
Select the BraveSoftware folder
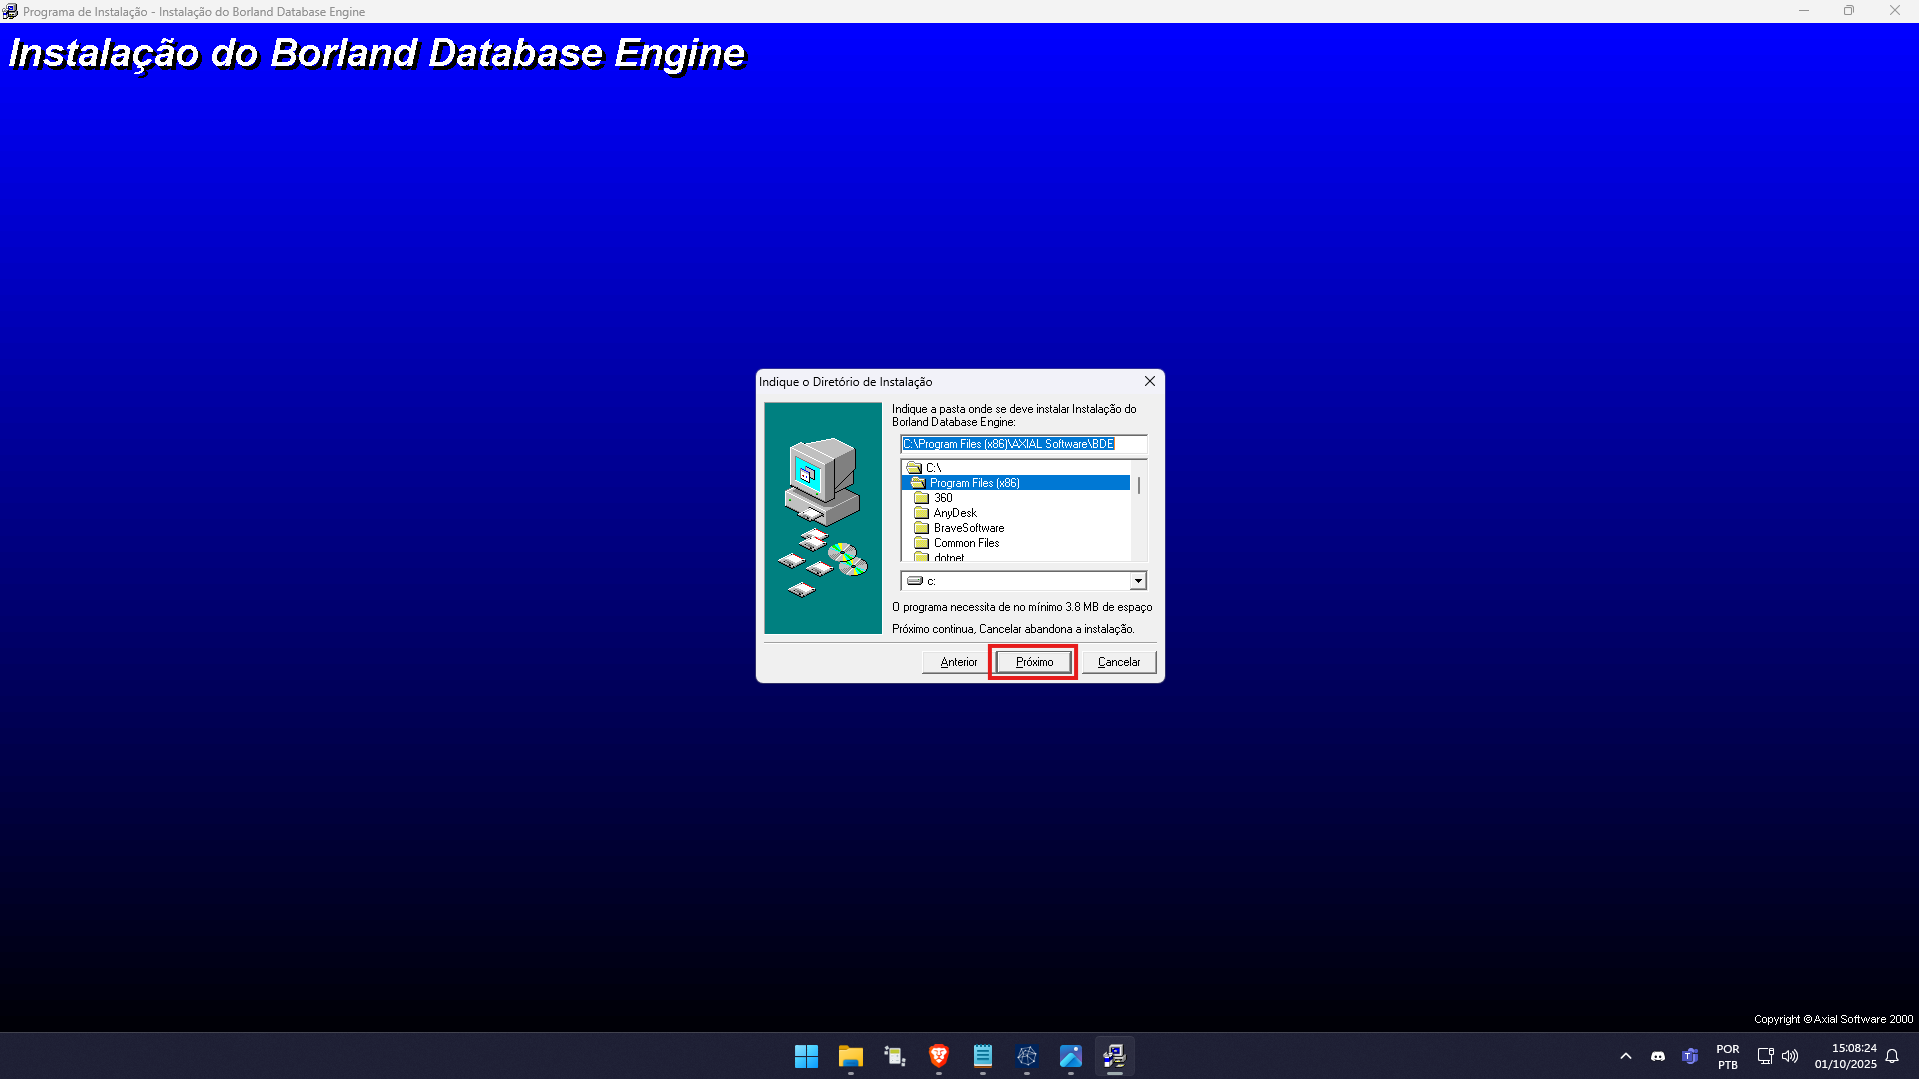pyautogui.click(x=968, y=528)
